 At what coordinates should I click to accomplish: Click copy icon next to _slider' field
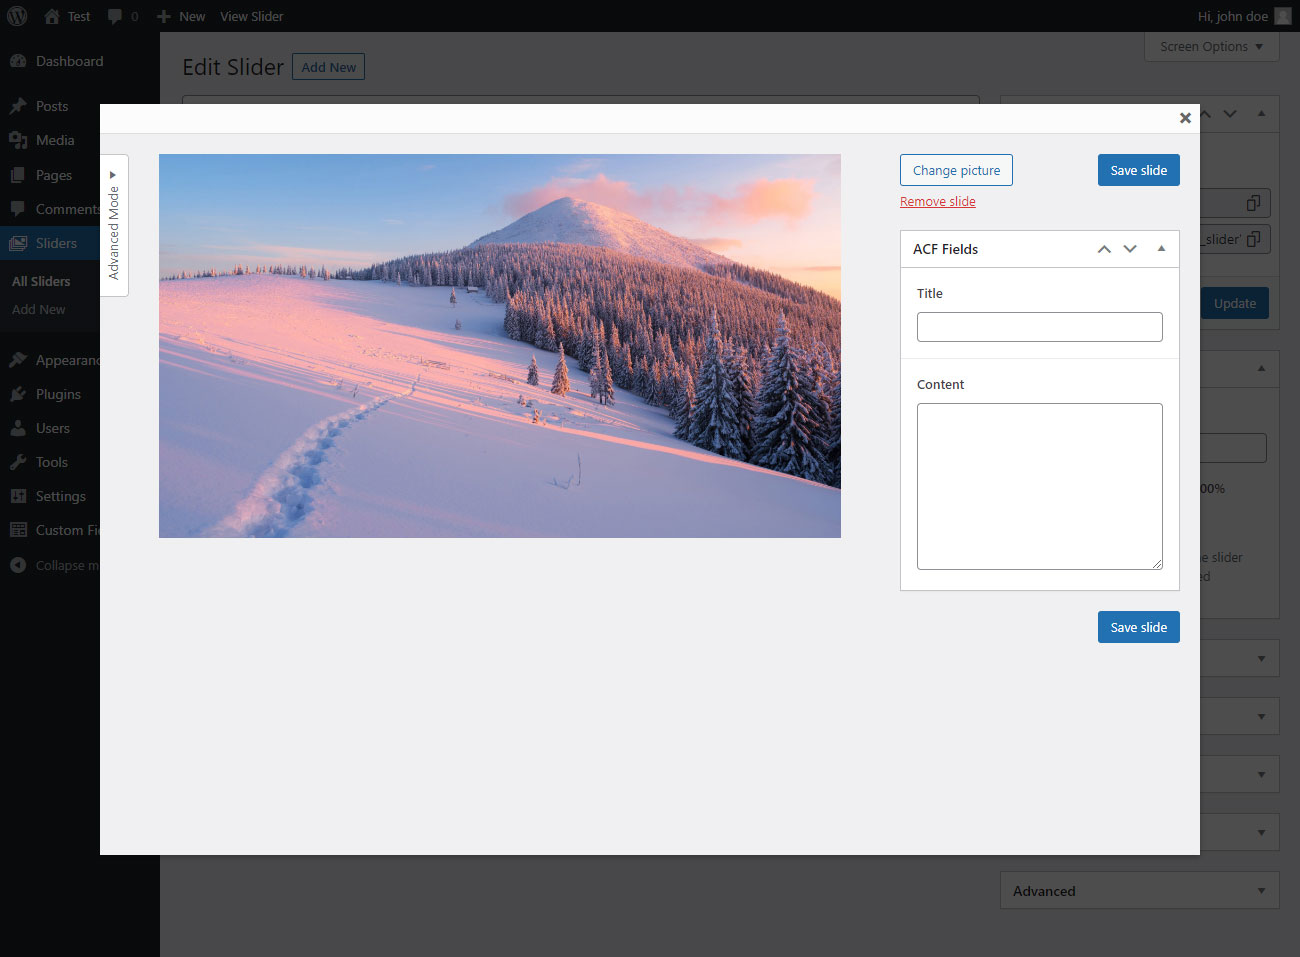(x=1253, y=239)
